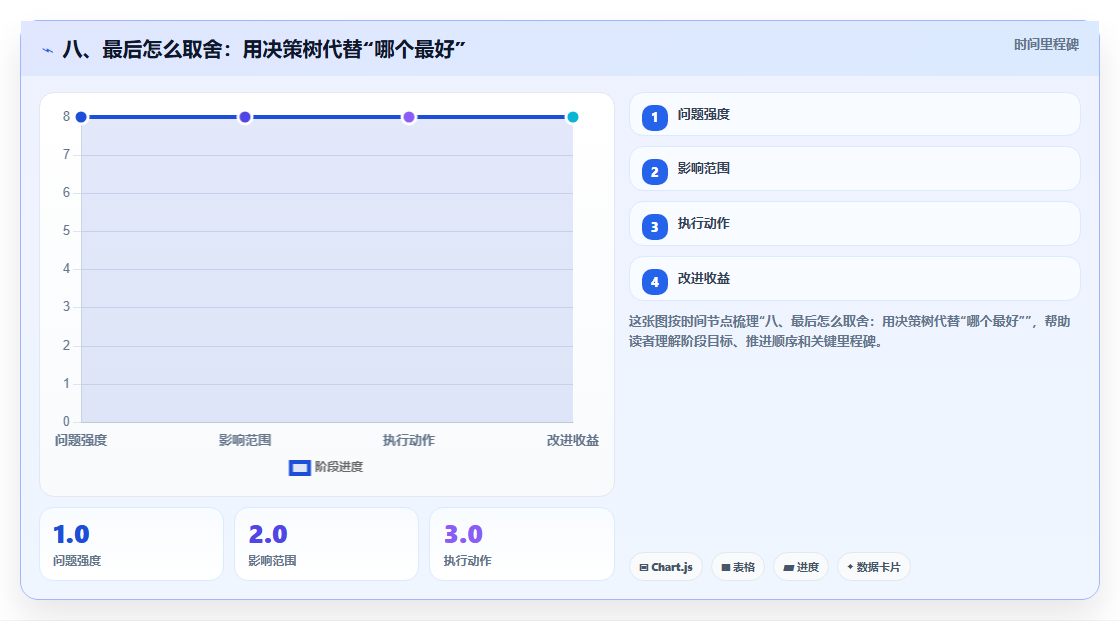
Task: Select the 2.0 影响范围 data card
Action: click(326, 544)
